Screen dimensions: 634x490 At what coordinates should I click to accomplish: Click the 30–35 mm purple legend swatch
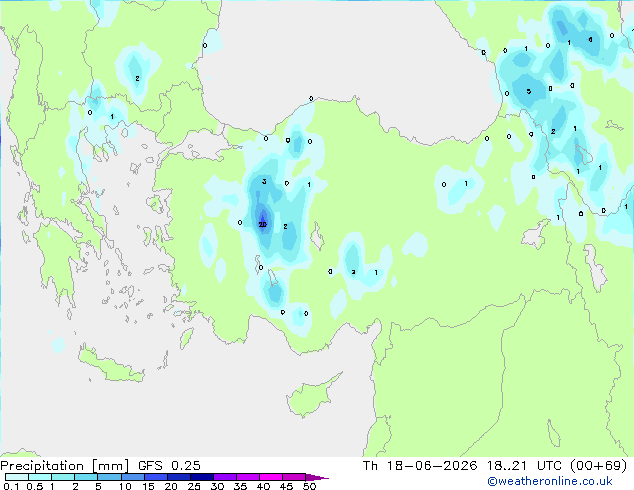224,477
